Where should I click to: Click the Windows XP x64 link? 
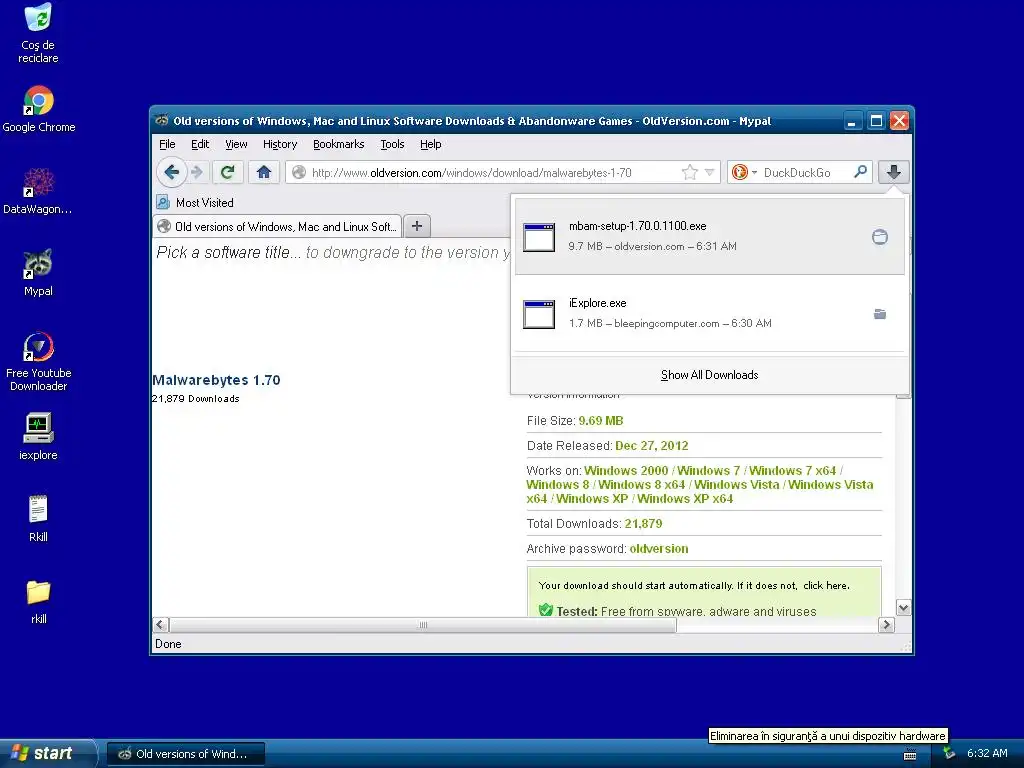tap(684, 499)
